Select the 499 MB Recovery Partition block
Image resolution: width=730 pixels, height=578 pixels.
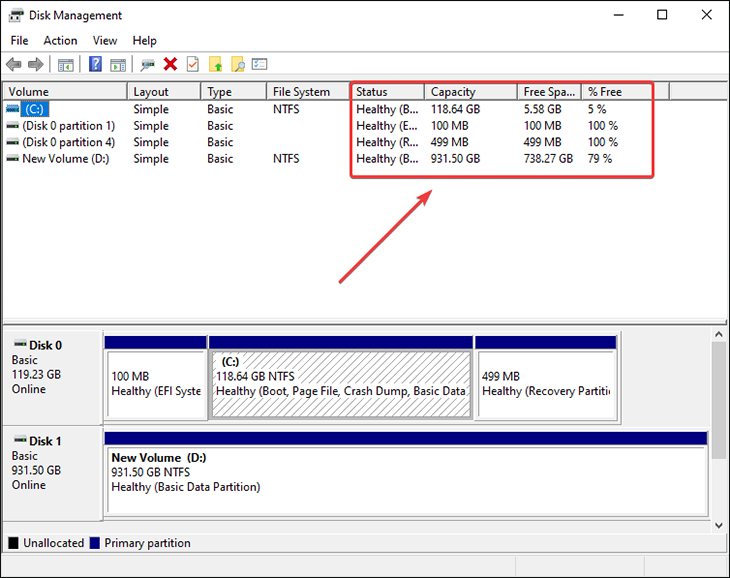[x=545, y=384]
